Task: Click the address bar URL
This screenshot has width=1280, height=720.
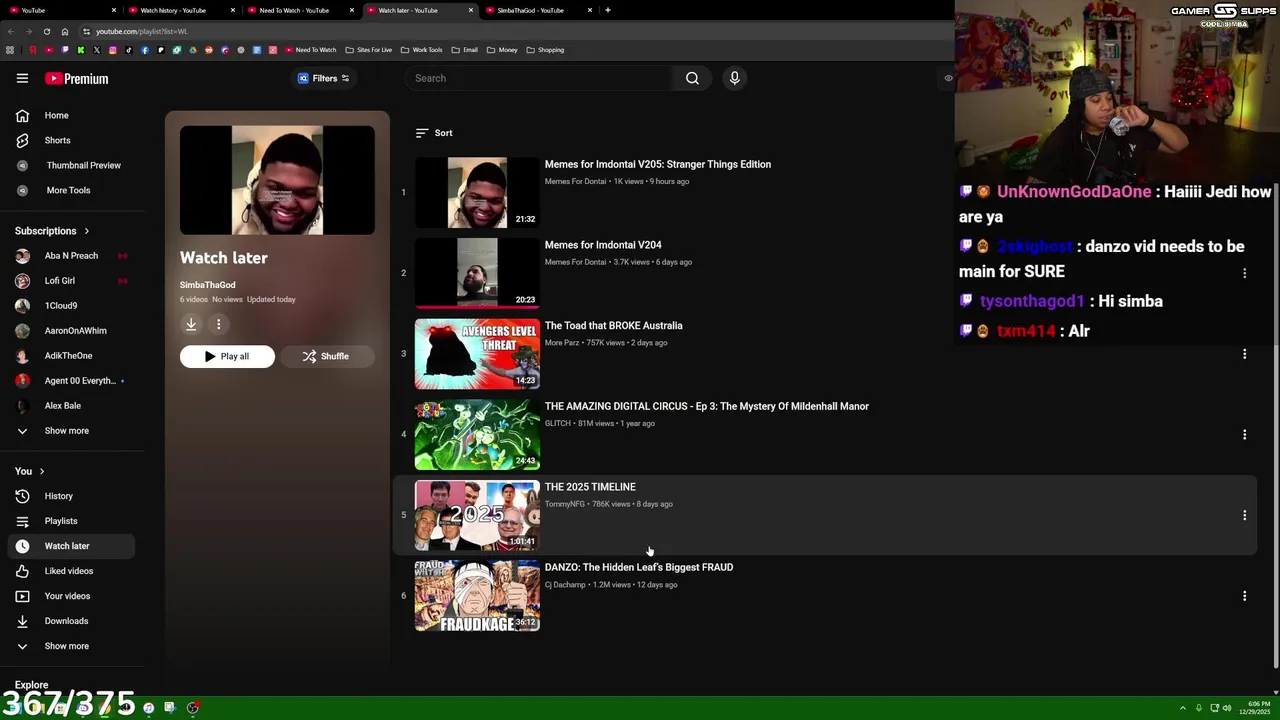Action: (x=141, y=31)
